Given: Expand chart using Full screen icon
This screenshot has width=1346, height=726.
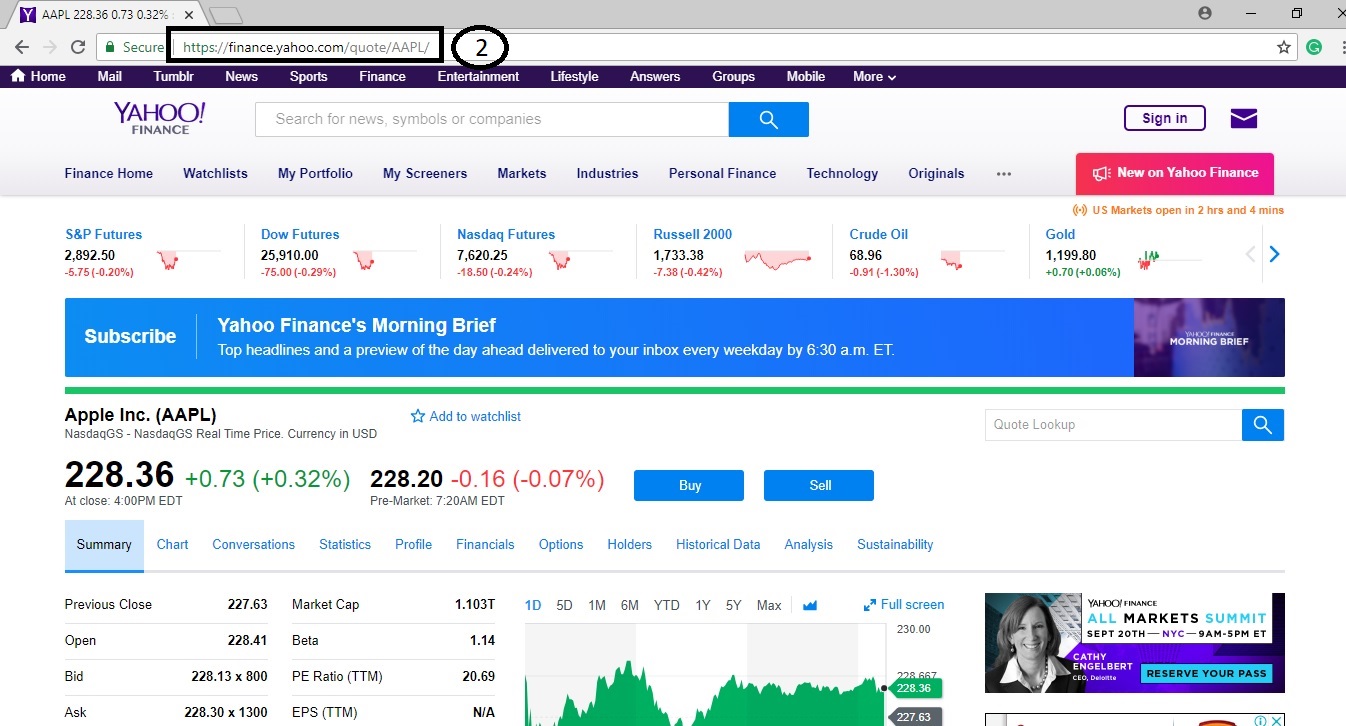Looking at the screenshot, I should pos(869,605).
